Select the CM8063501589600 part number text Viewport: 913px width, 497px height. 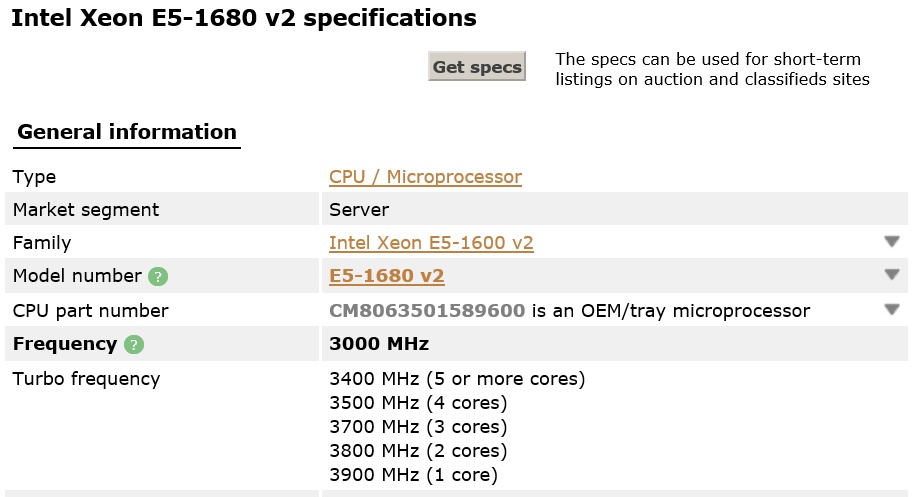click(x=427, y=311)
